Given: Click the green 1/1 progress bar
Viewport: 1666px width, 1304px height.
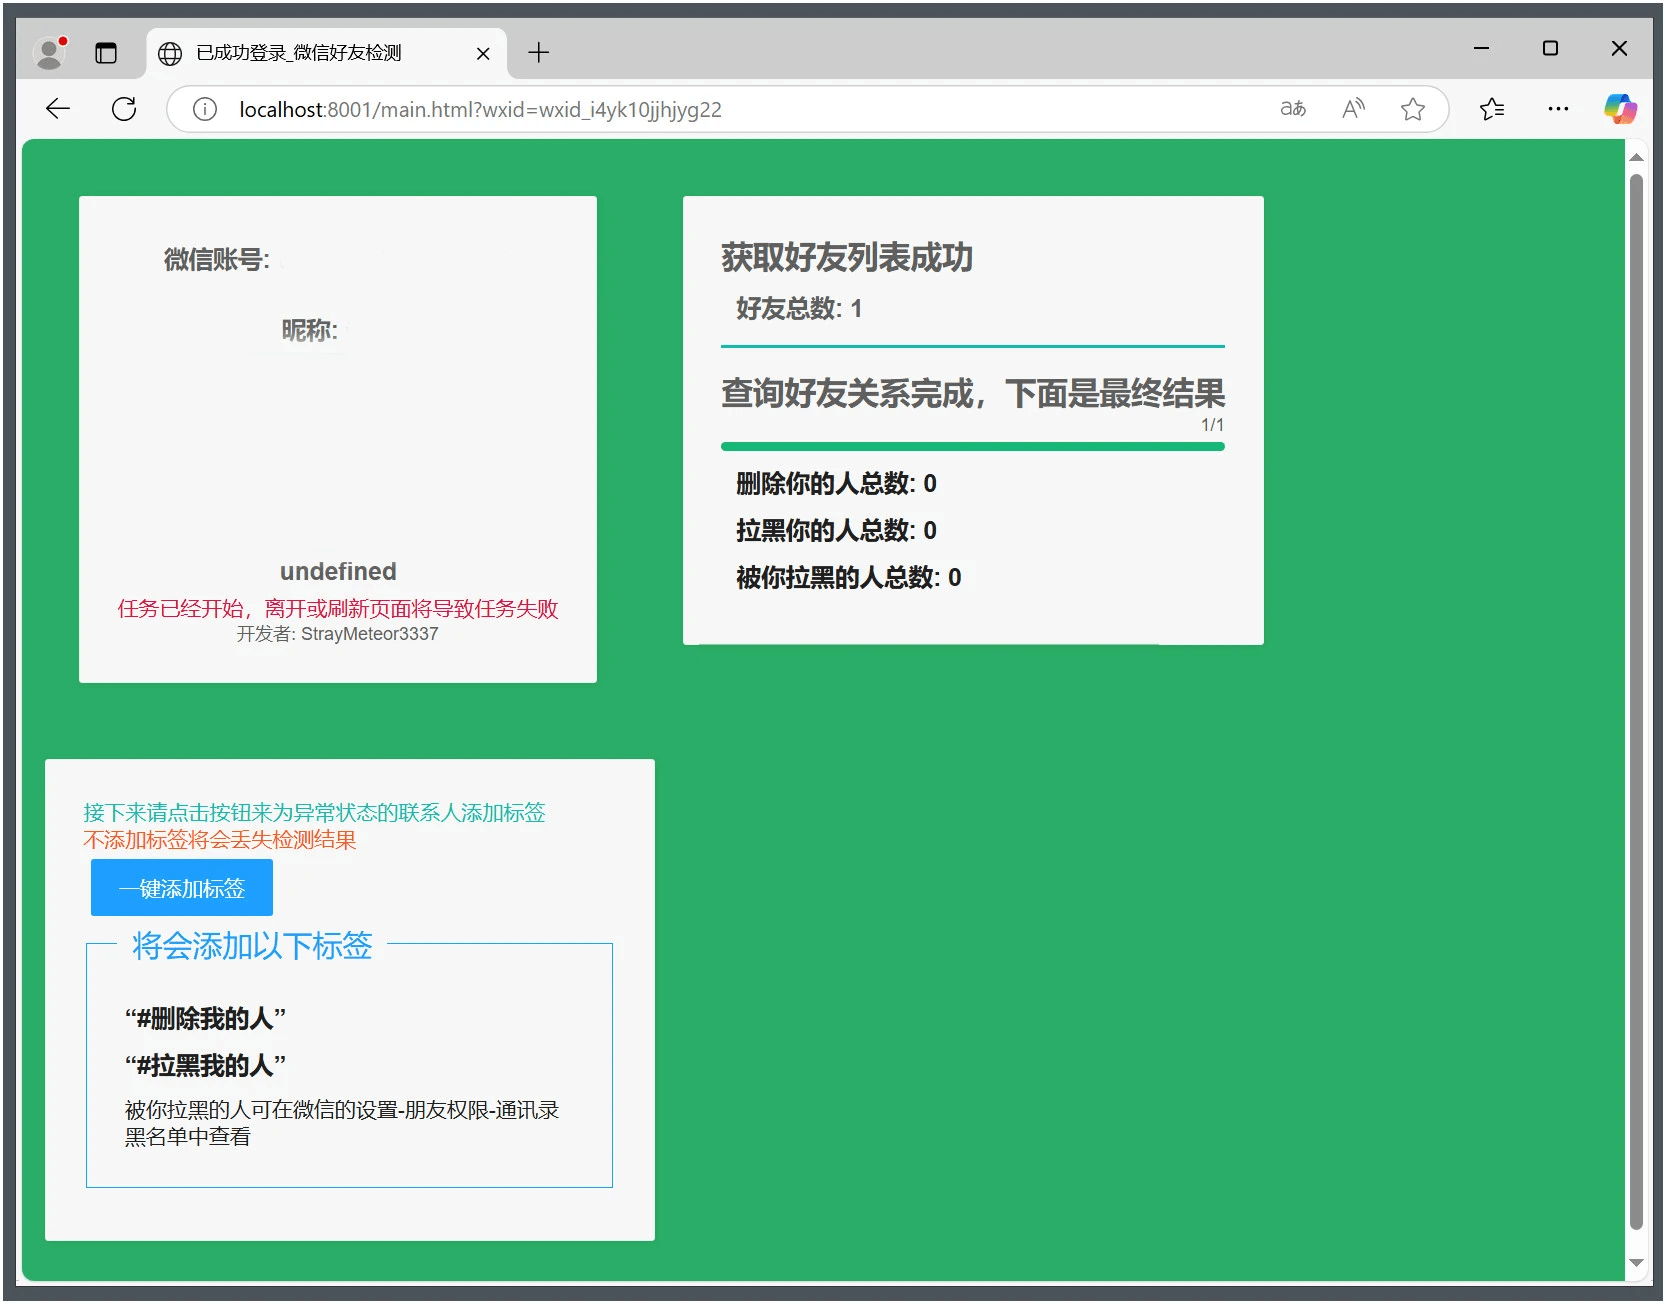Looking at the screenshot, I should tap(973, 447).
